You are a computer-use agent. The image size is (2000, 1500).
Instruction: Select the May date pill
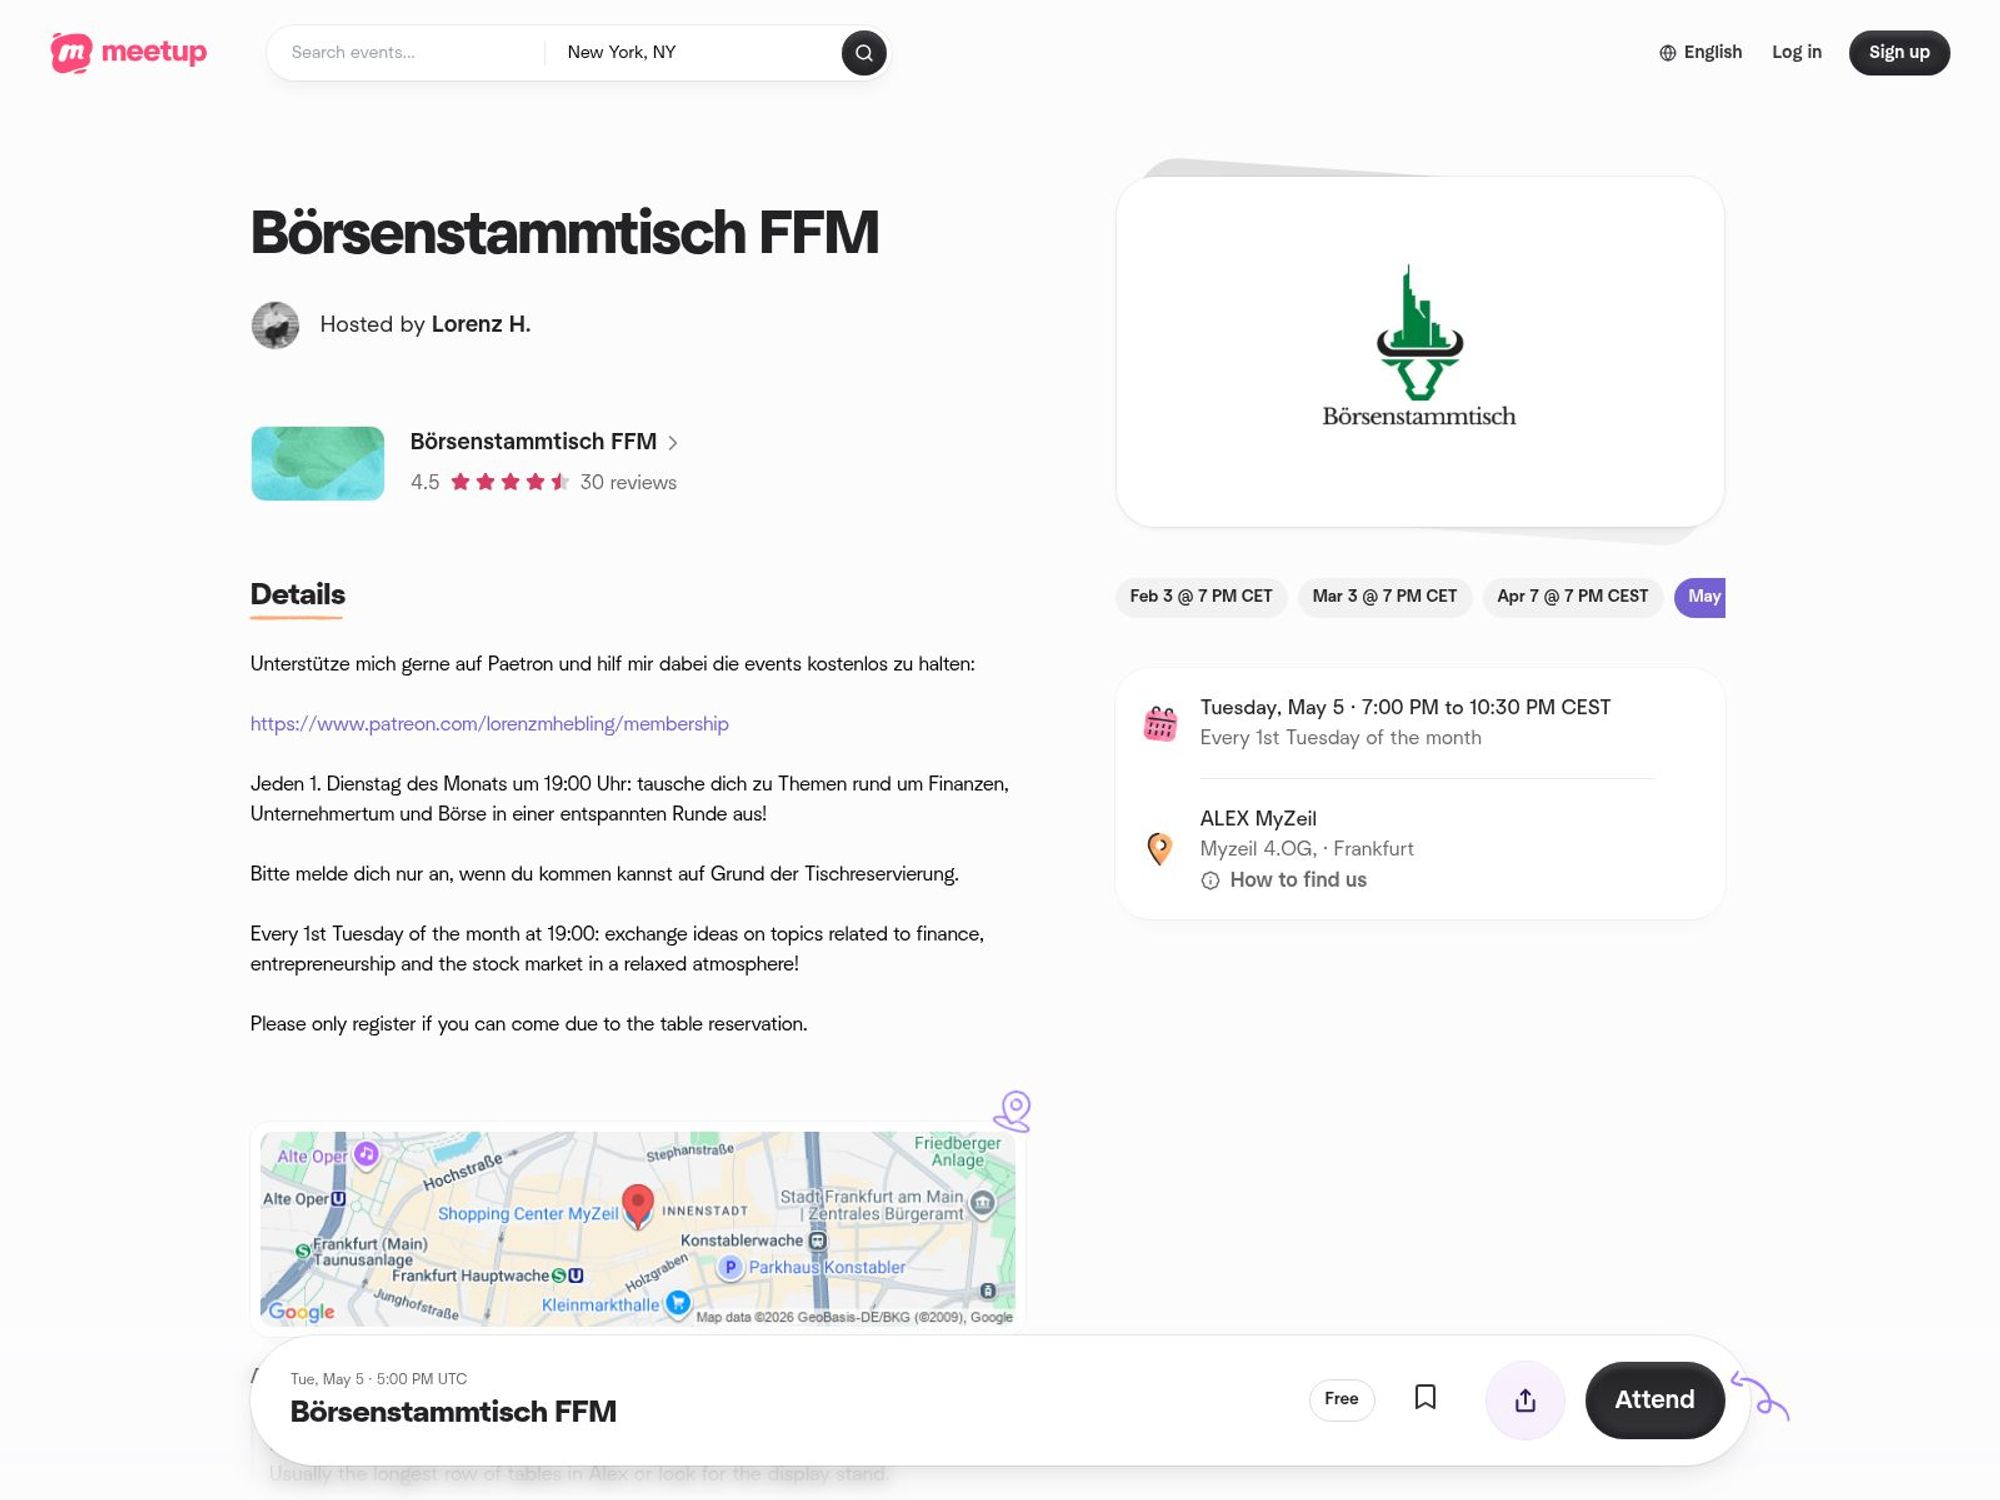(1700, 596)
